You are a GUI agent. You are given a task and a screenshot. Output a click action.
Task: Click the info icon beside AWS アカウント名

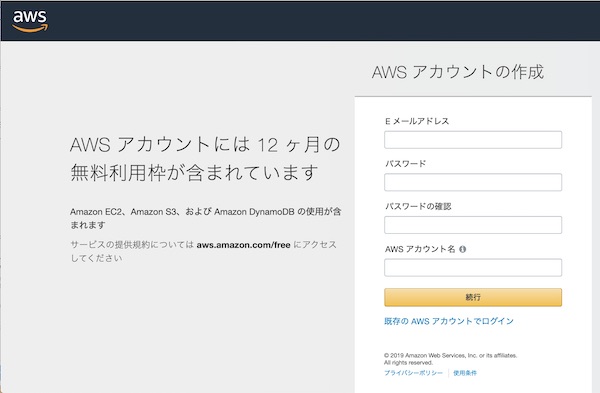pyautogui.click(x=463, y=249)
